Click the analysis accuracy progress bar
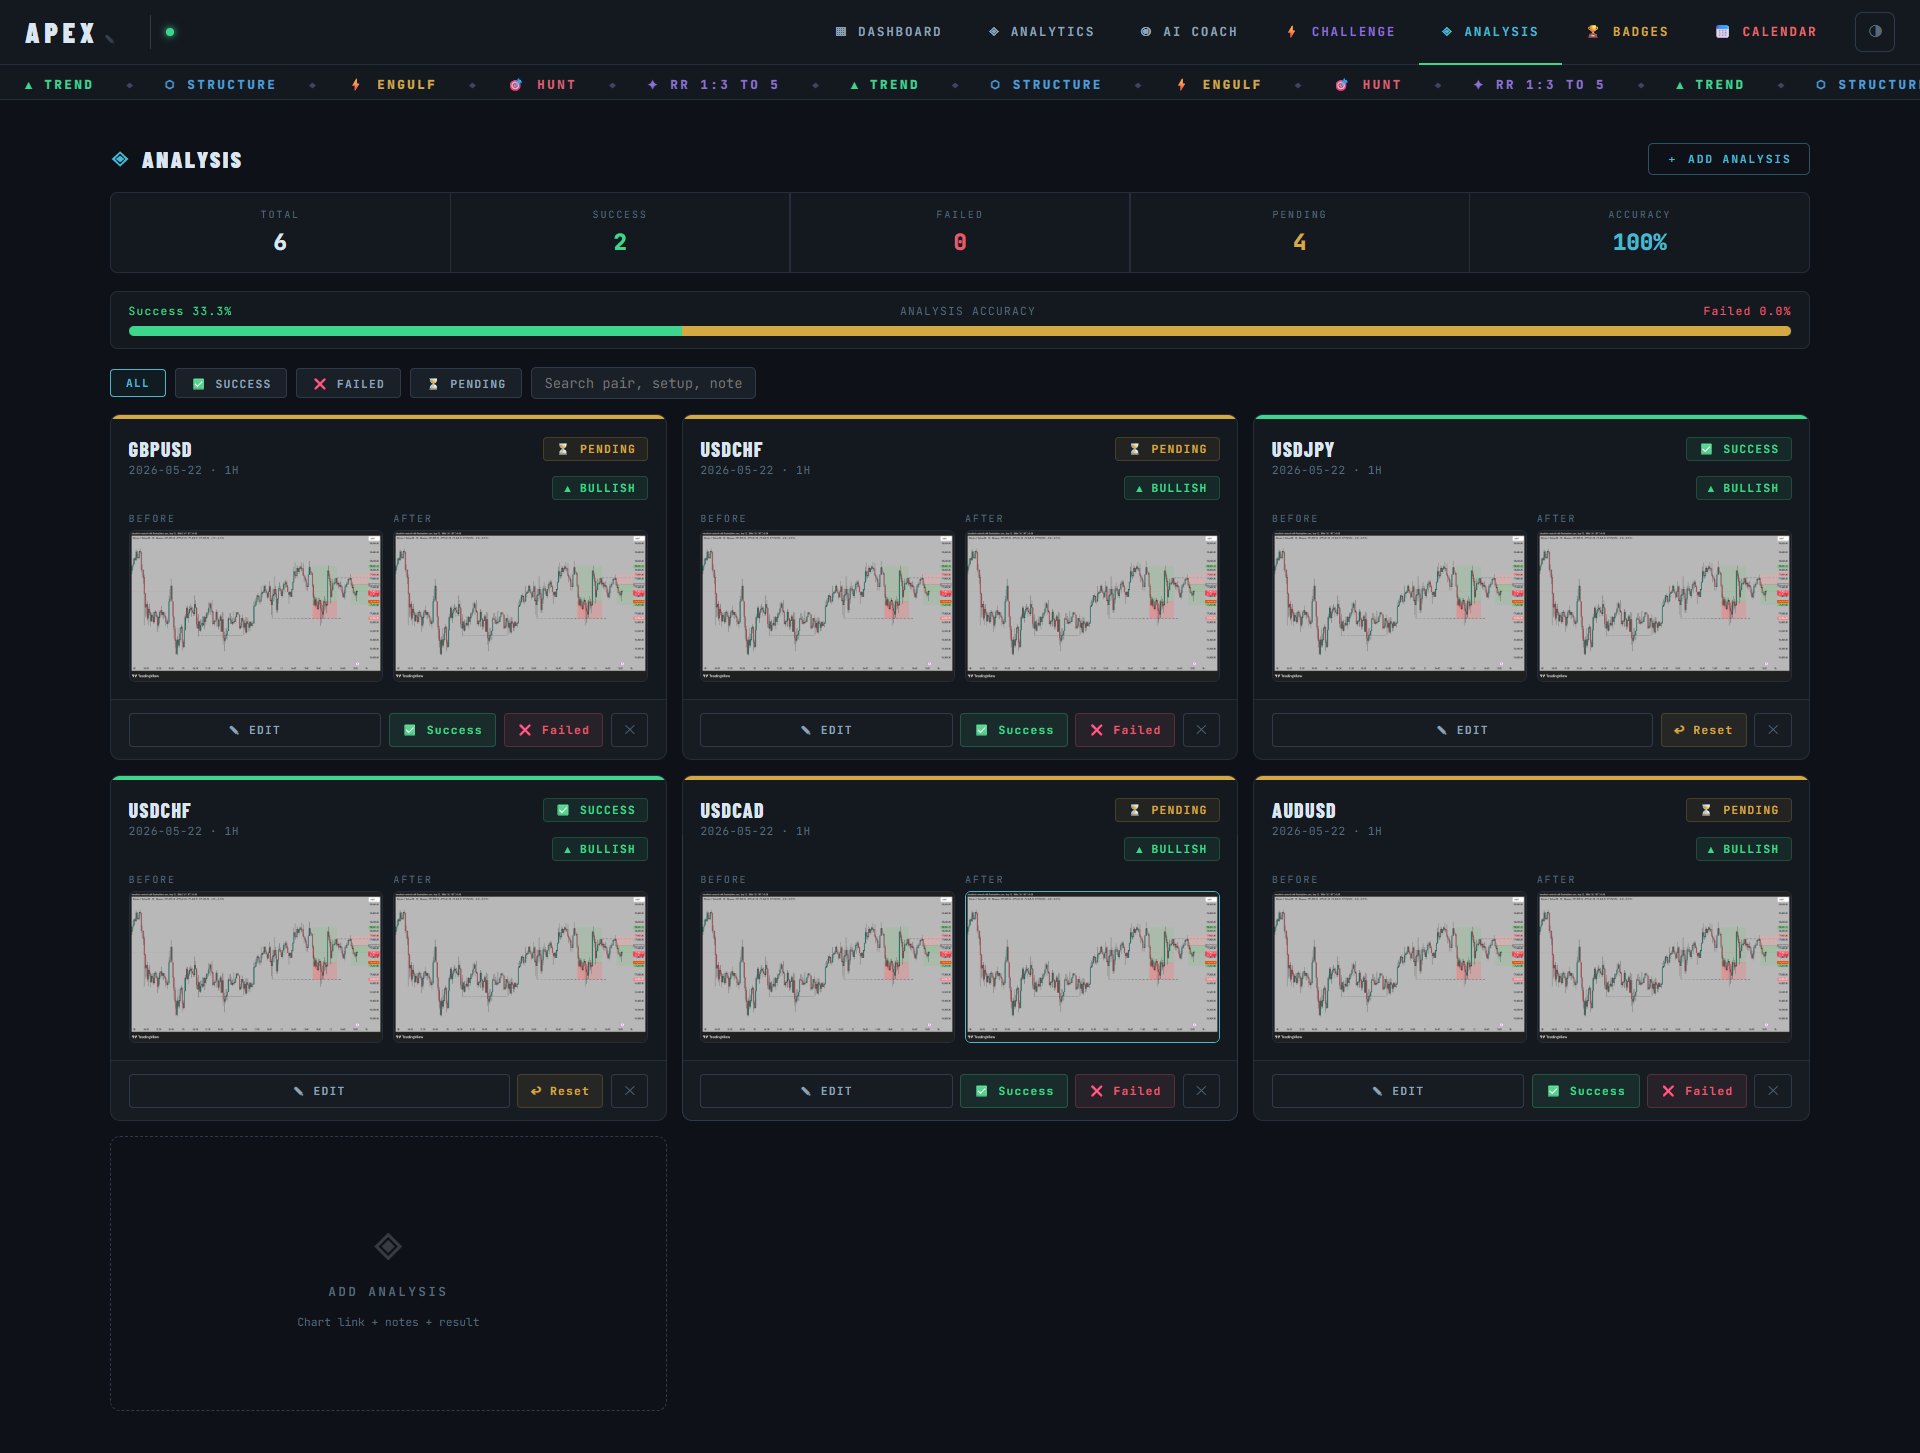The width and height of the screenshot is (1920, 1453). [x=960, y=331]
